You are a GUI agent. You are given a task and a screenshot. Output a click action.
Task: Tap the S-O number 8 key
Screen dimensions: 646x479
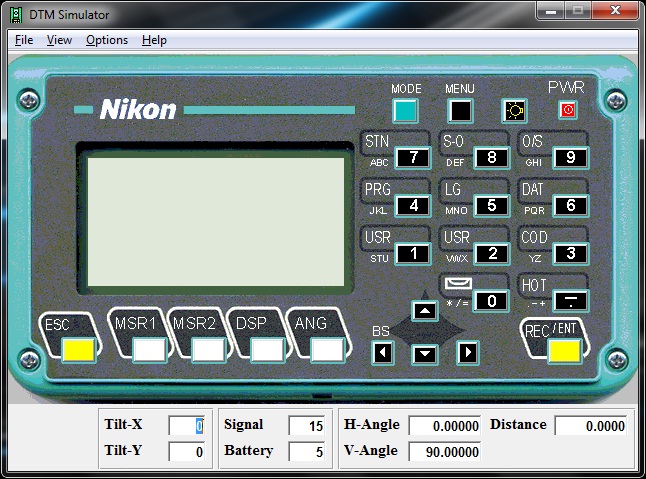492,158
